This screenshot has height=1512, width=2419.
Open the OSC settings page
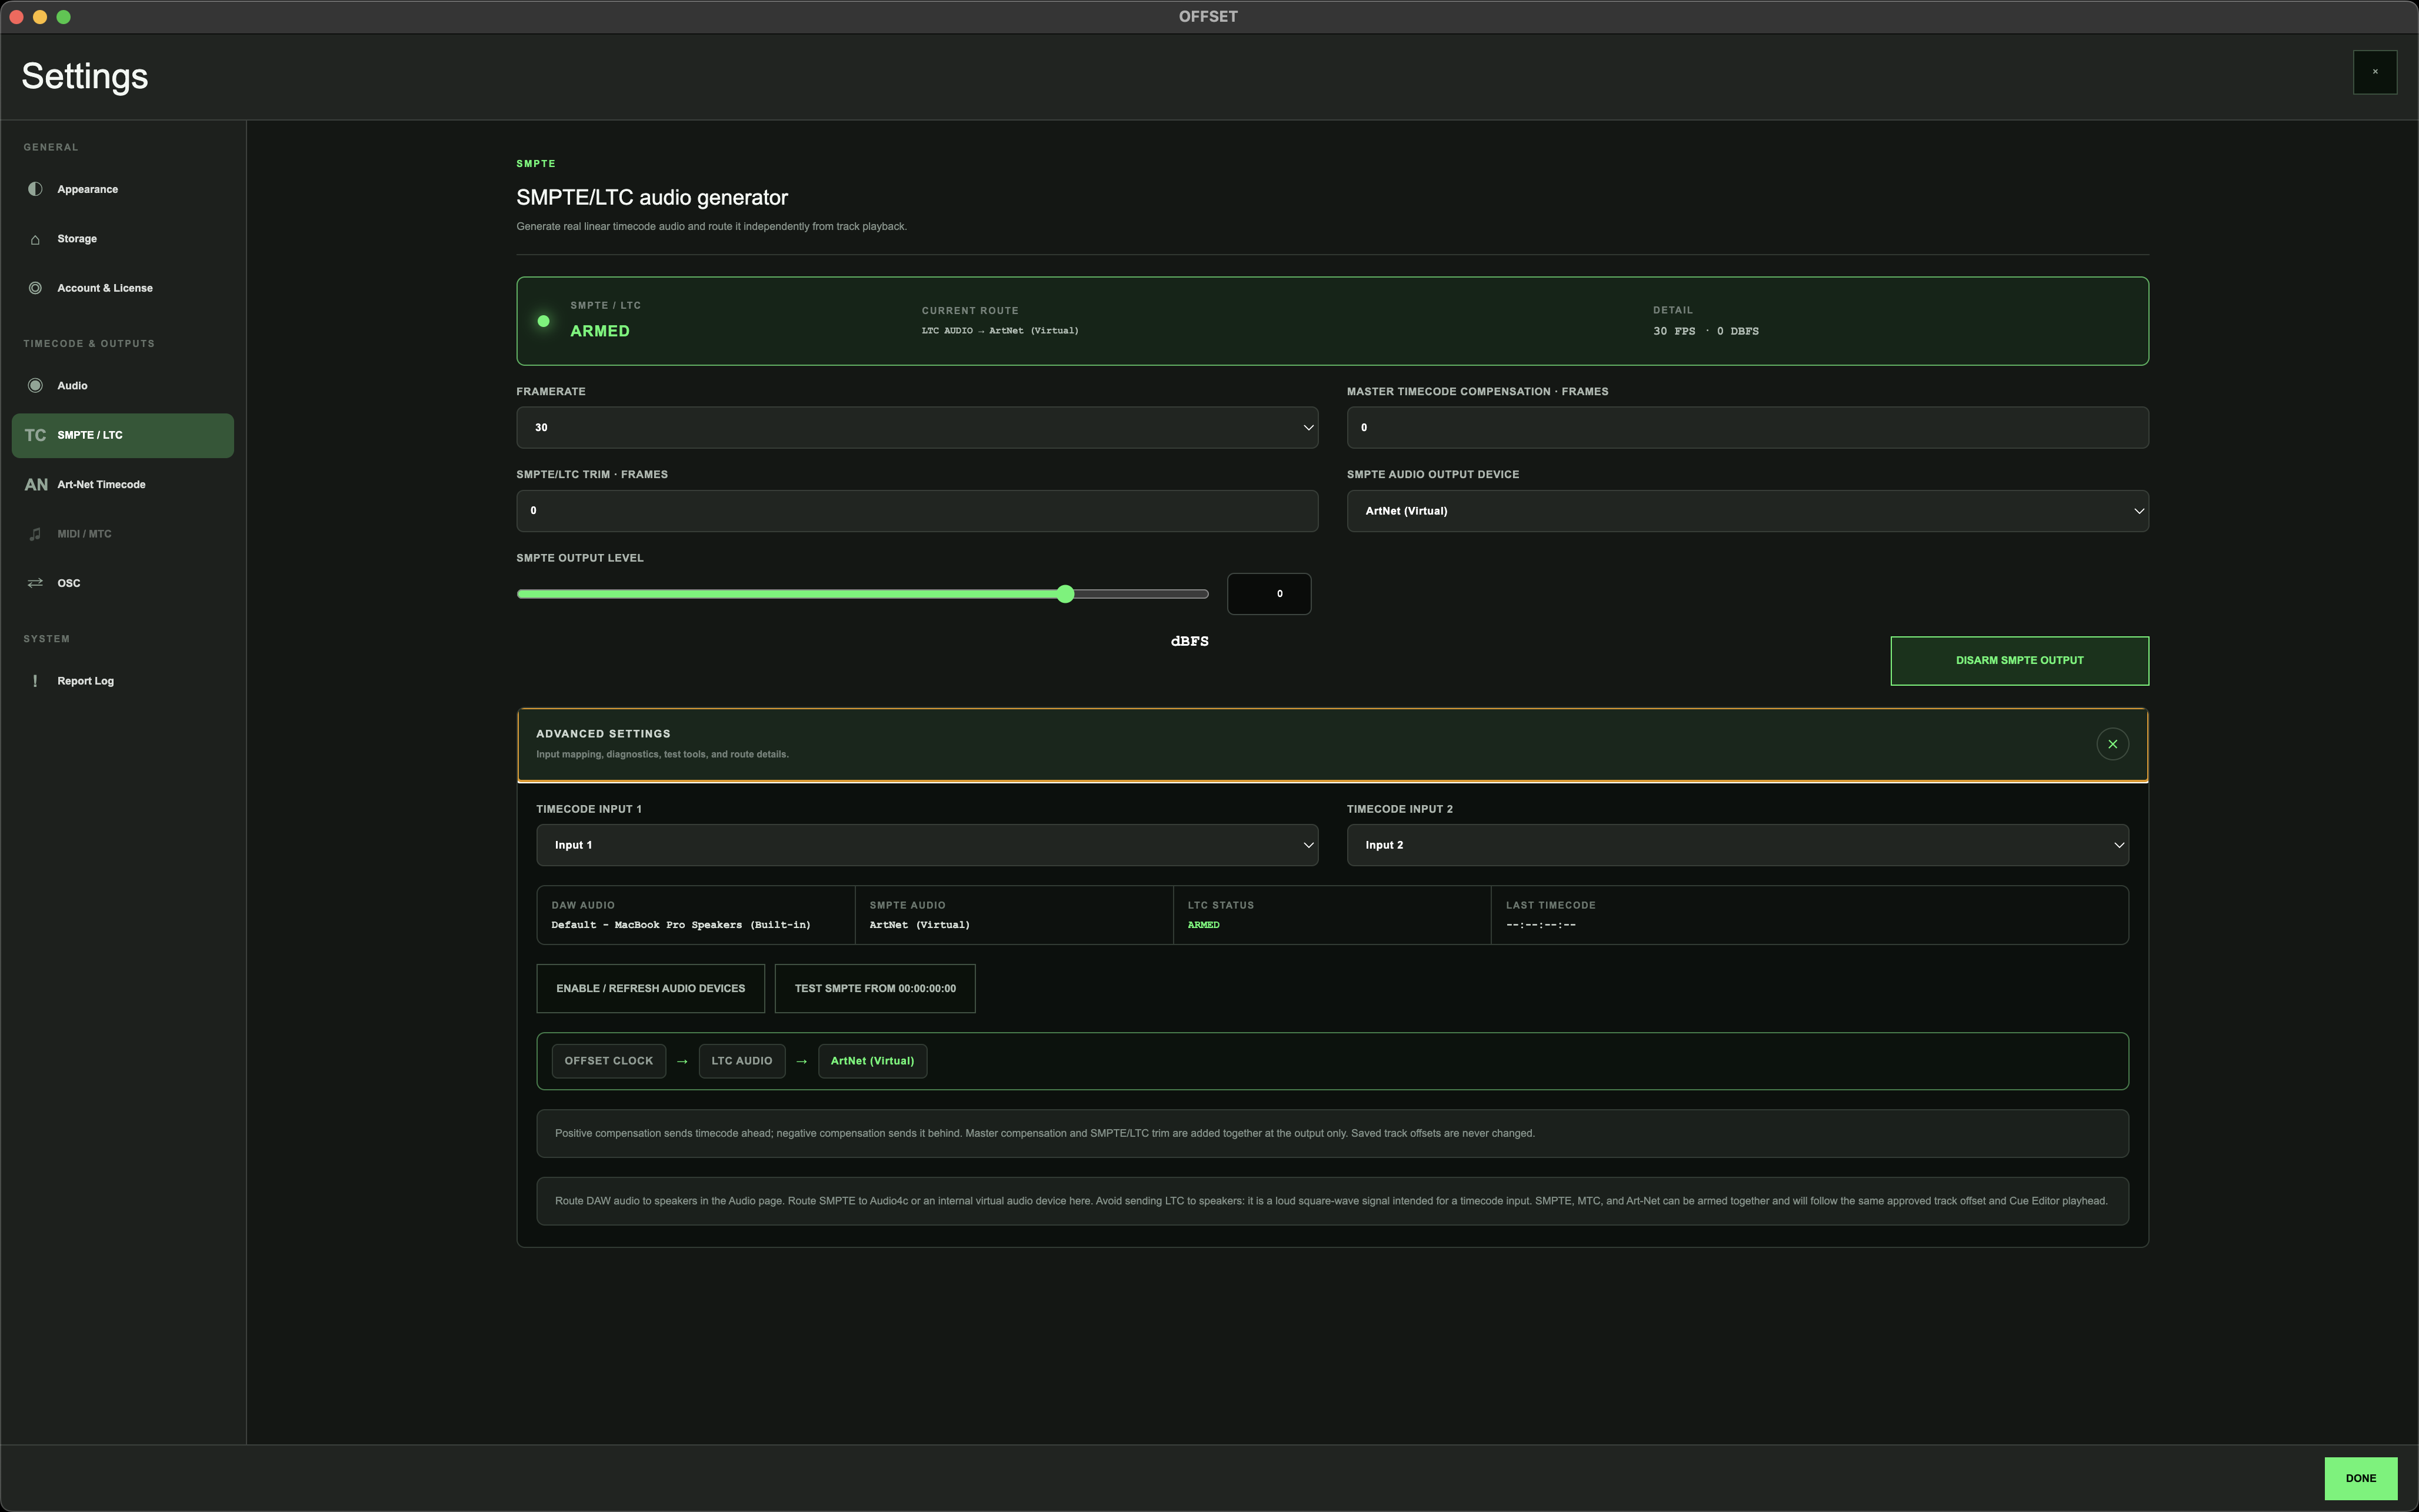(122, 583)
